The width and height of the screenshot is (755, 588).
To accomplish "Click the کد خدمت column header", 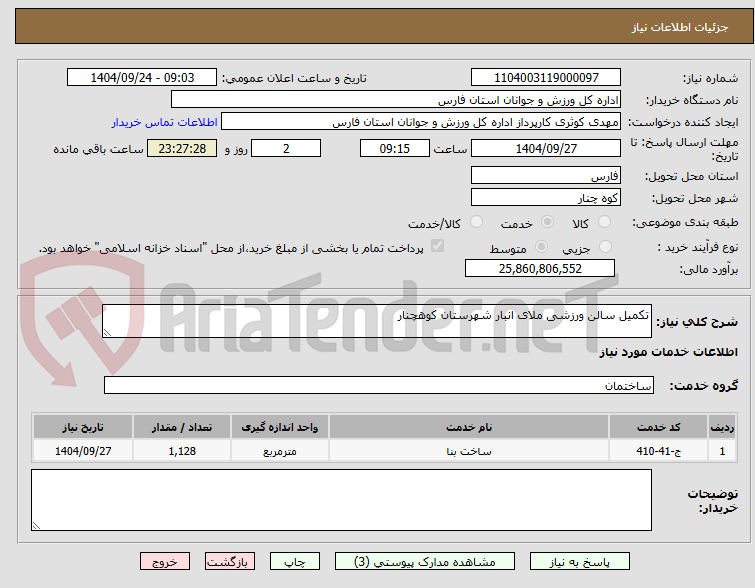I will [658, 427].
